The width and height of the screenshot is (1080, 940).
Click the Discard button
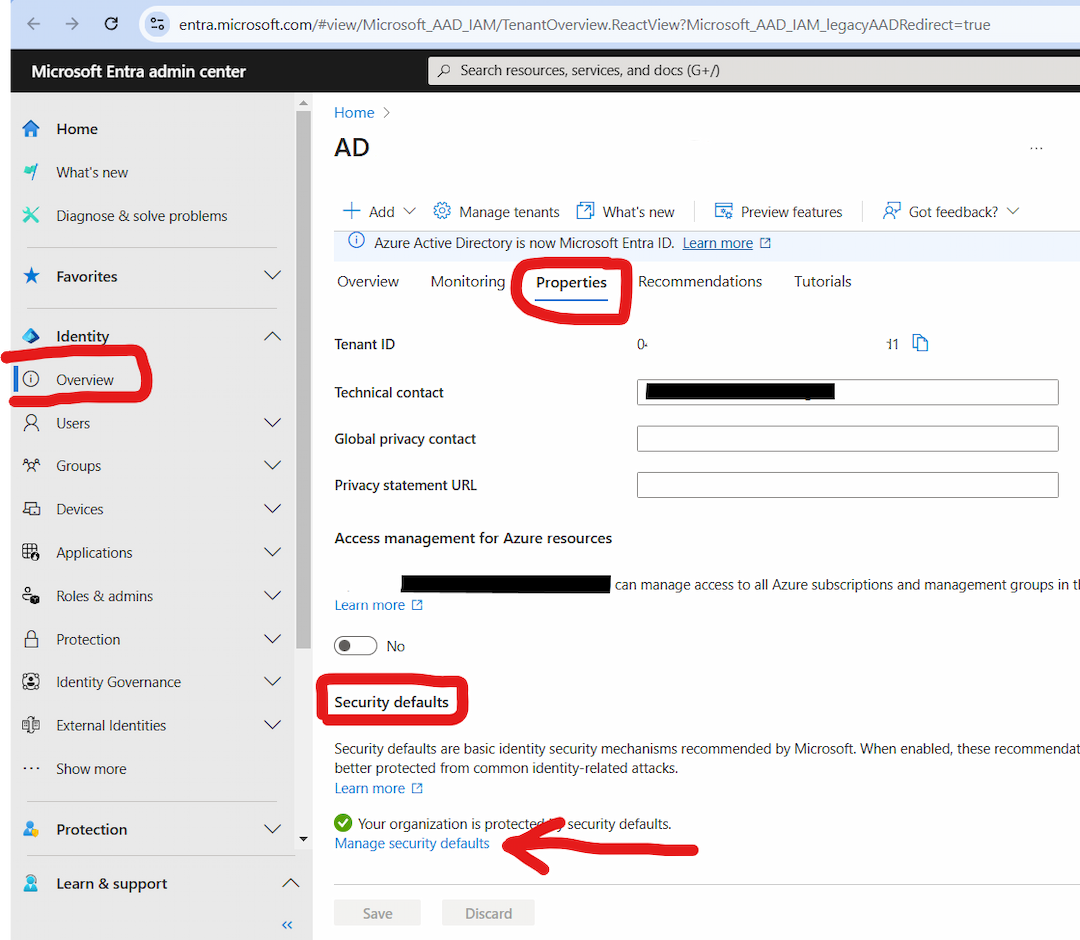[488, 913]
